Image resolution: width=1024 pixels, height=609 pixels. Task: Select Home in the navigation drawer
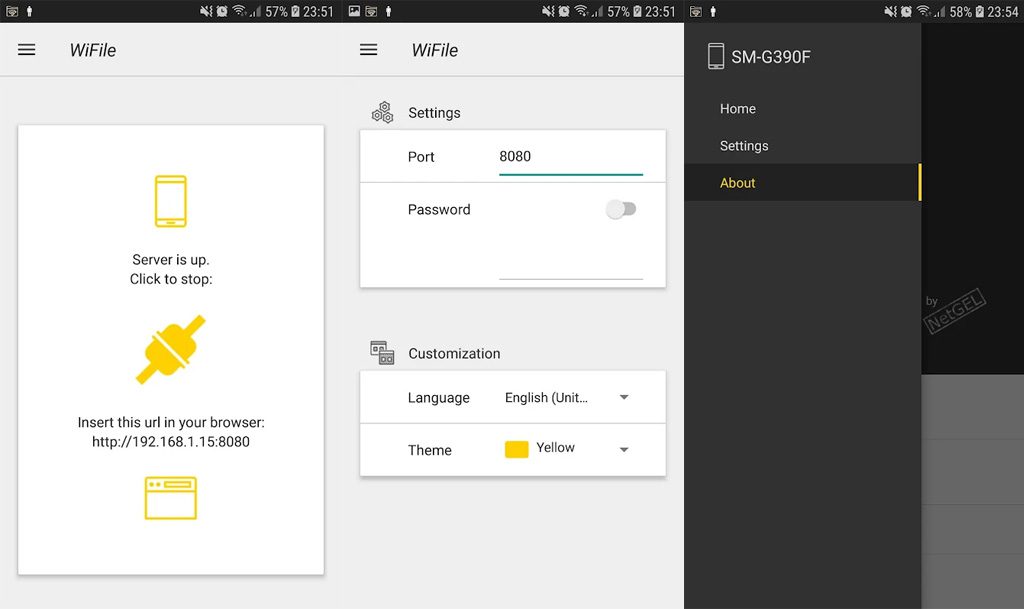(803, 109)
